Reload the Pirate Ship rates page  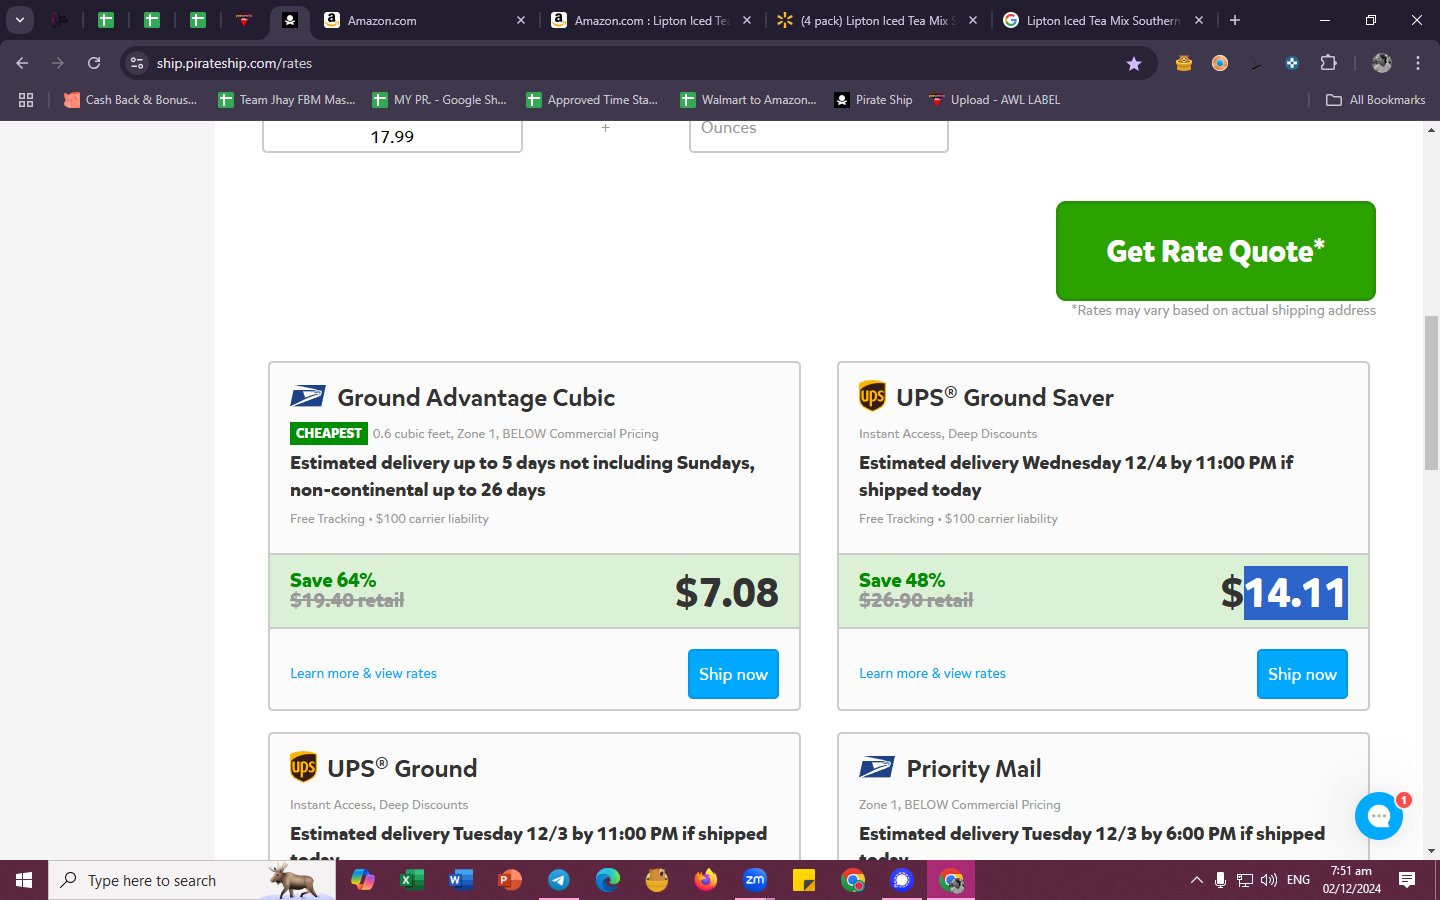[x=94, y=63]
